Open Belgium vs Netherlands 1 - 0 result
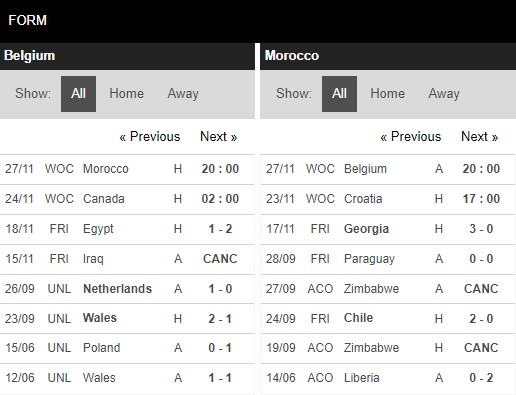 point(220,289)
